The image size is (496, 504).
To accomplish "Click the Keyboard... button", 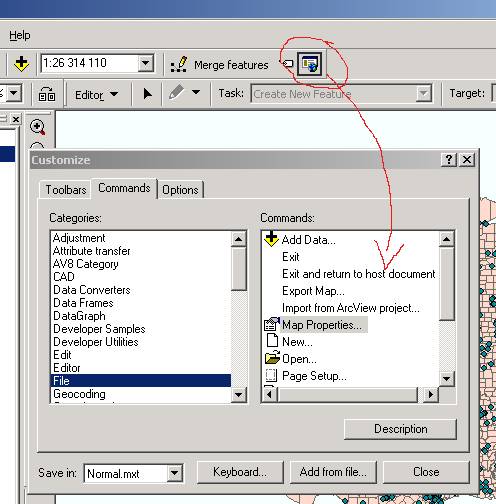I will (x=240, y=472).
